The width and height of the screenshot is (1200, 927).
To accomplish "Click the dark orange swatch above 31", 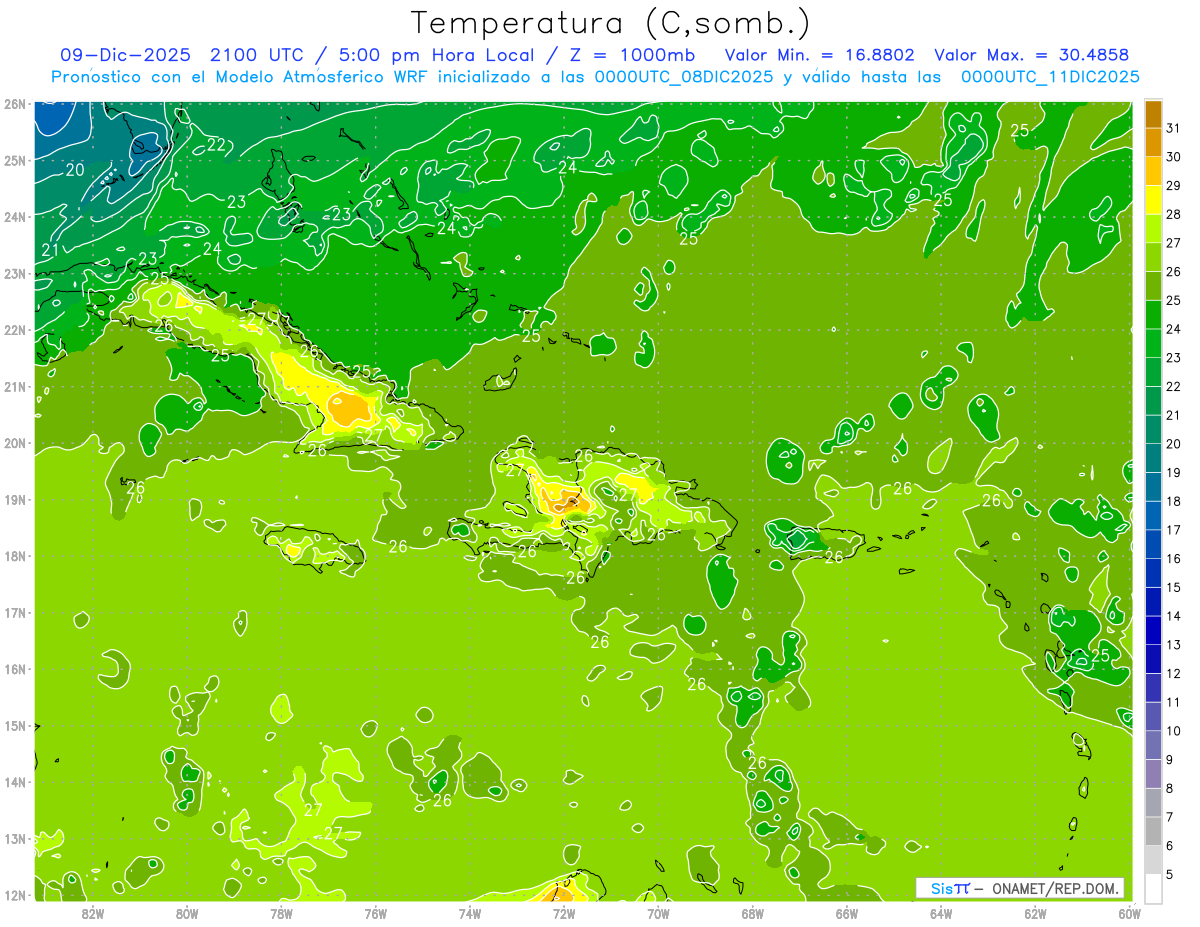I will pos(1153,114).
